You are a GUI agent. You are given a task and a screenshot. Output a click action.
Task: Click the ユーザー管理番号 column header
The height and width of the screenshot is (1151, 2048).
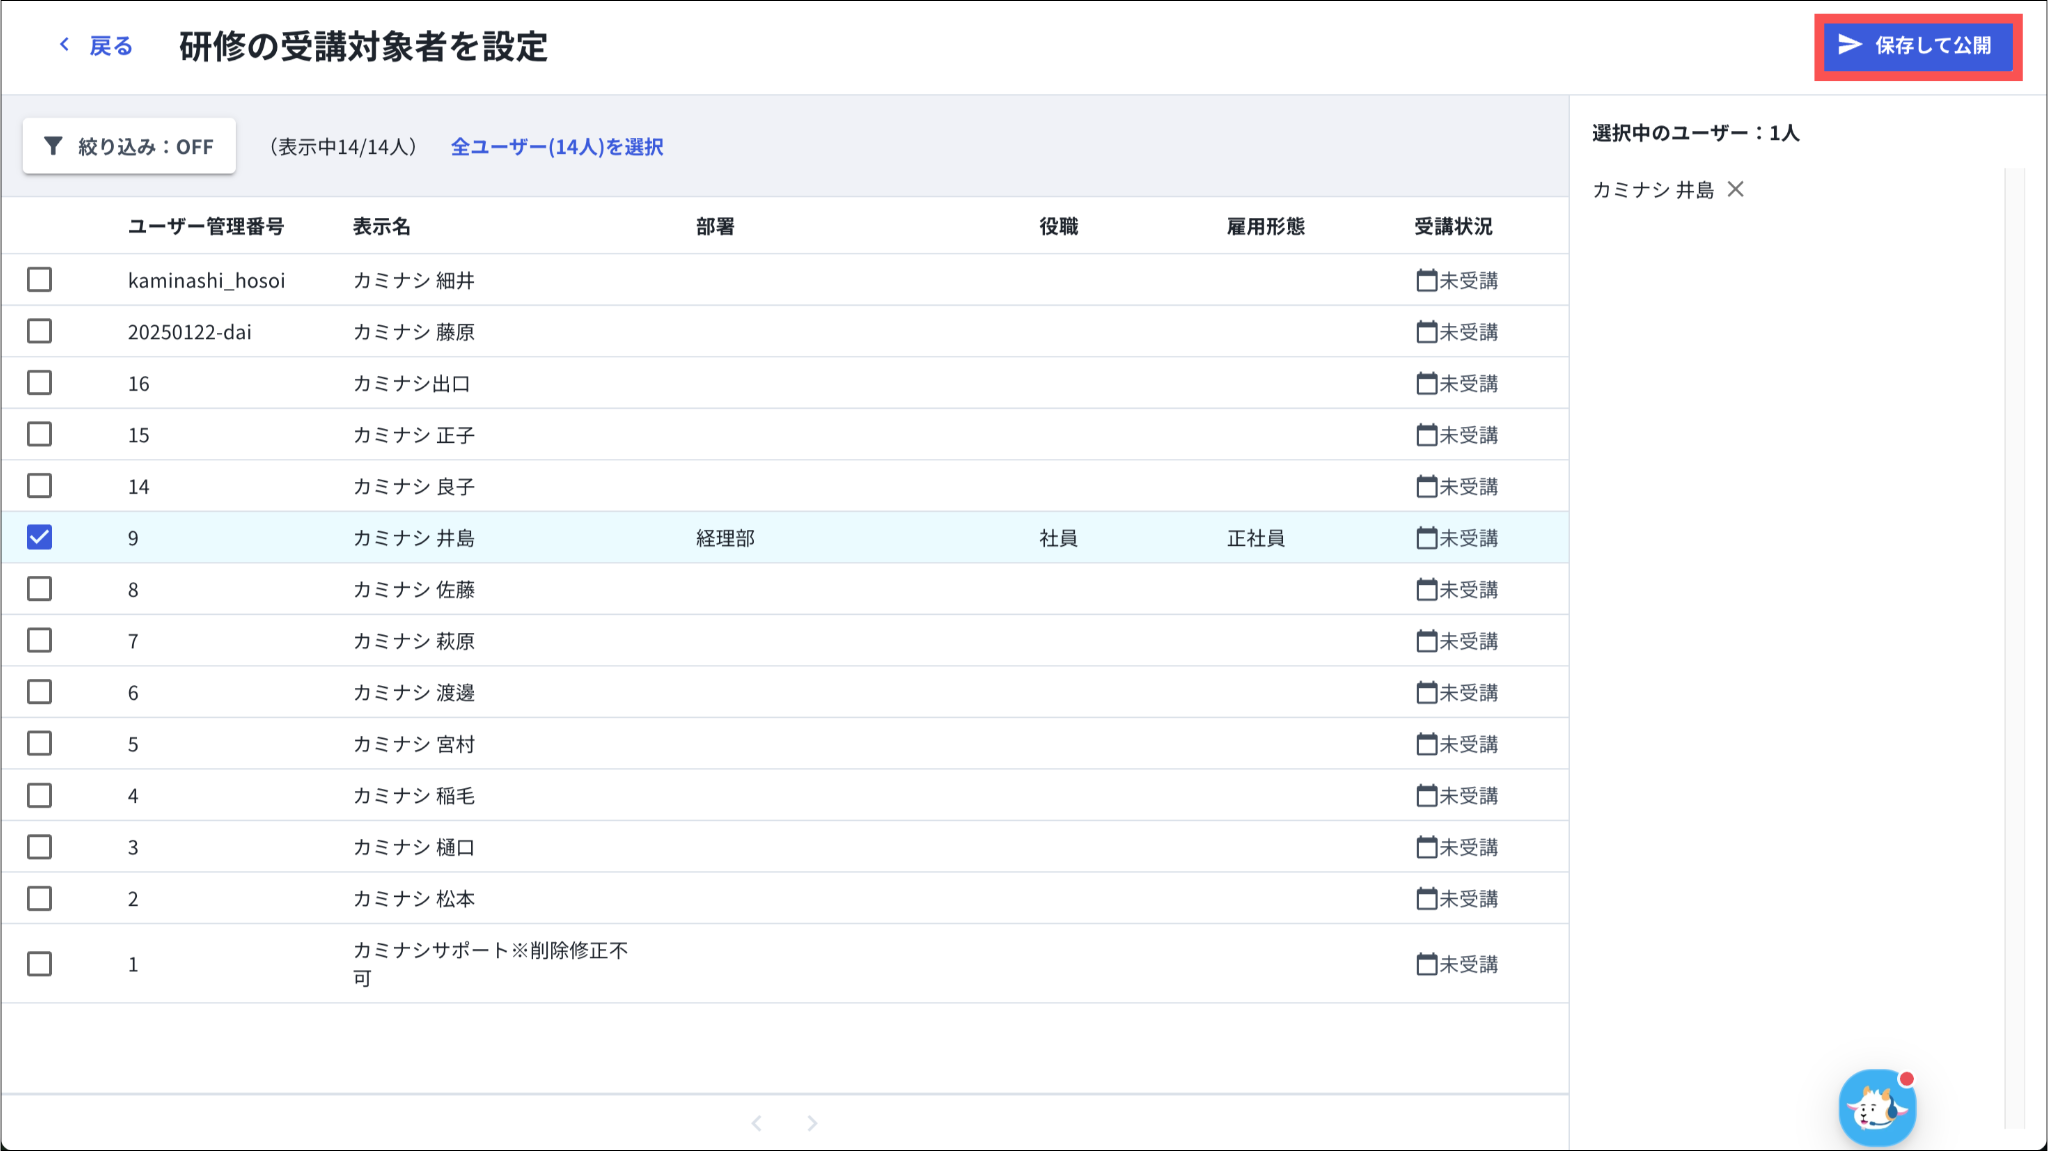[206, 227]
